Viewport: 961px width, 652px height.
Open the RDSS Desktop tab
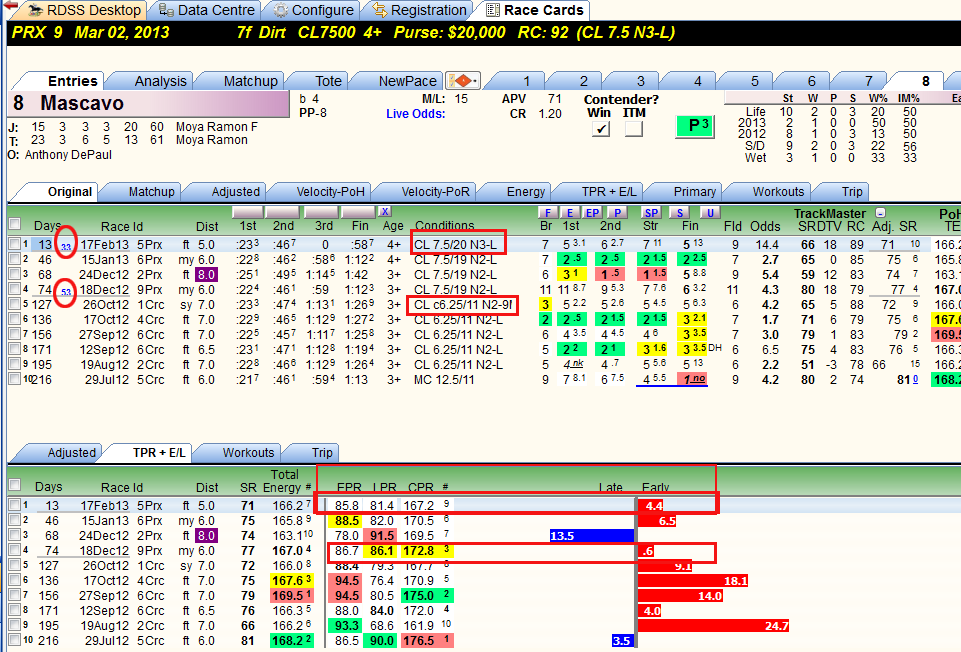pyautogui.click(x=85, y=10)
